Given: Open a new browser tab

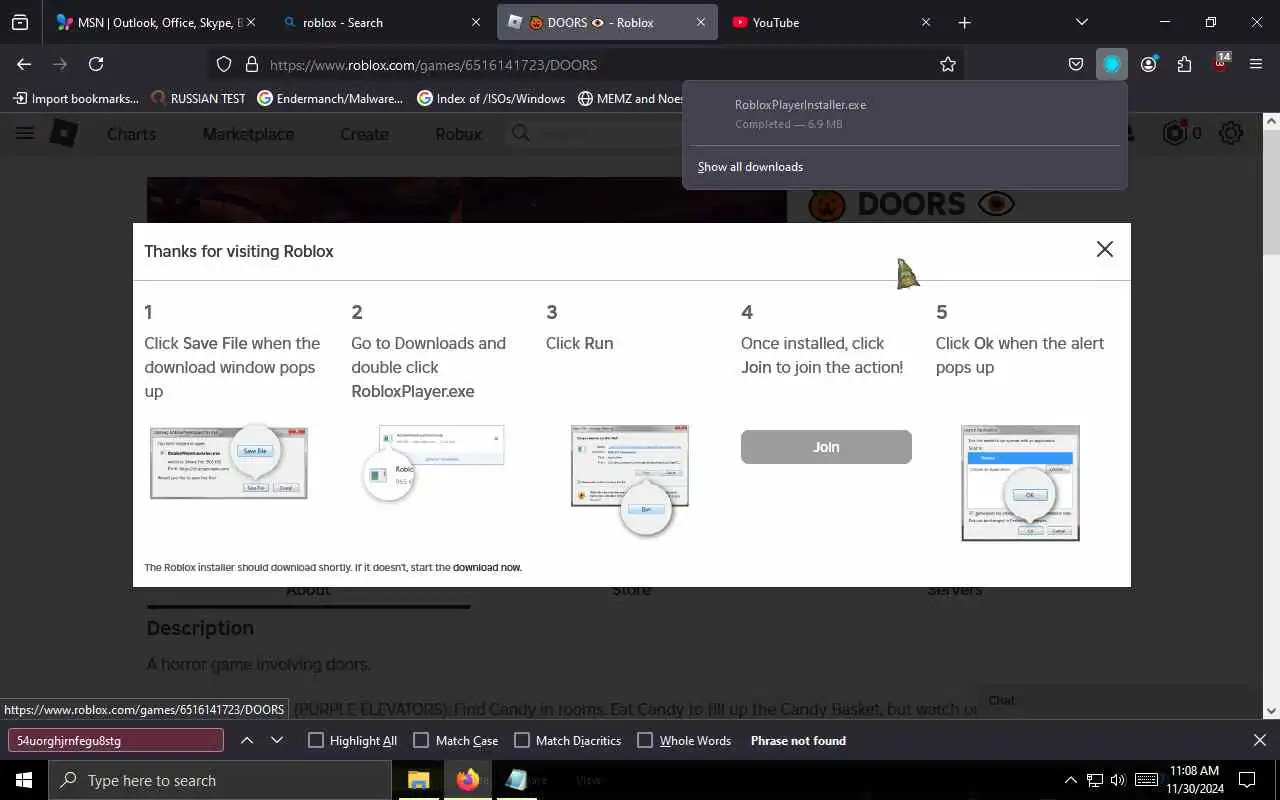Looking at the screenshot, I should point(964,22).
